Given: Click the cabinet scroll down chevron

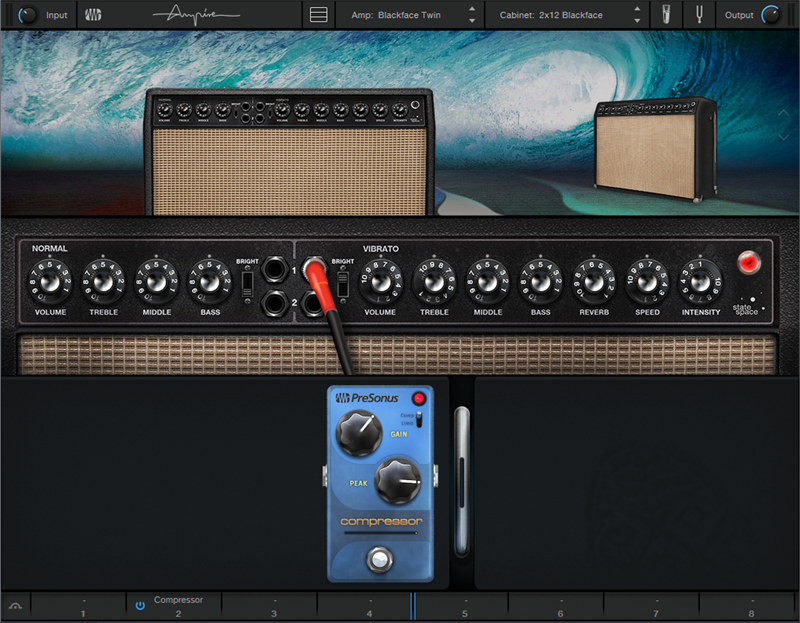Looking at the screenshot, I should click(x=784, y=136).
